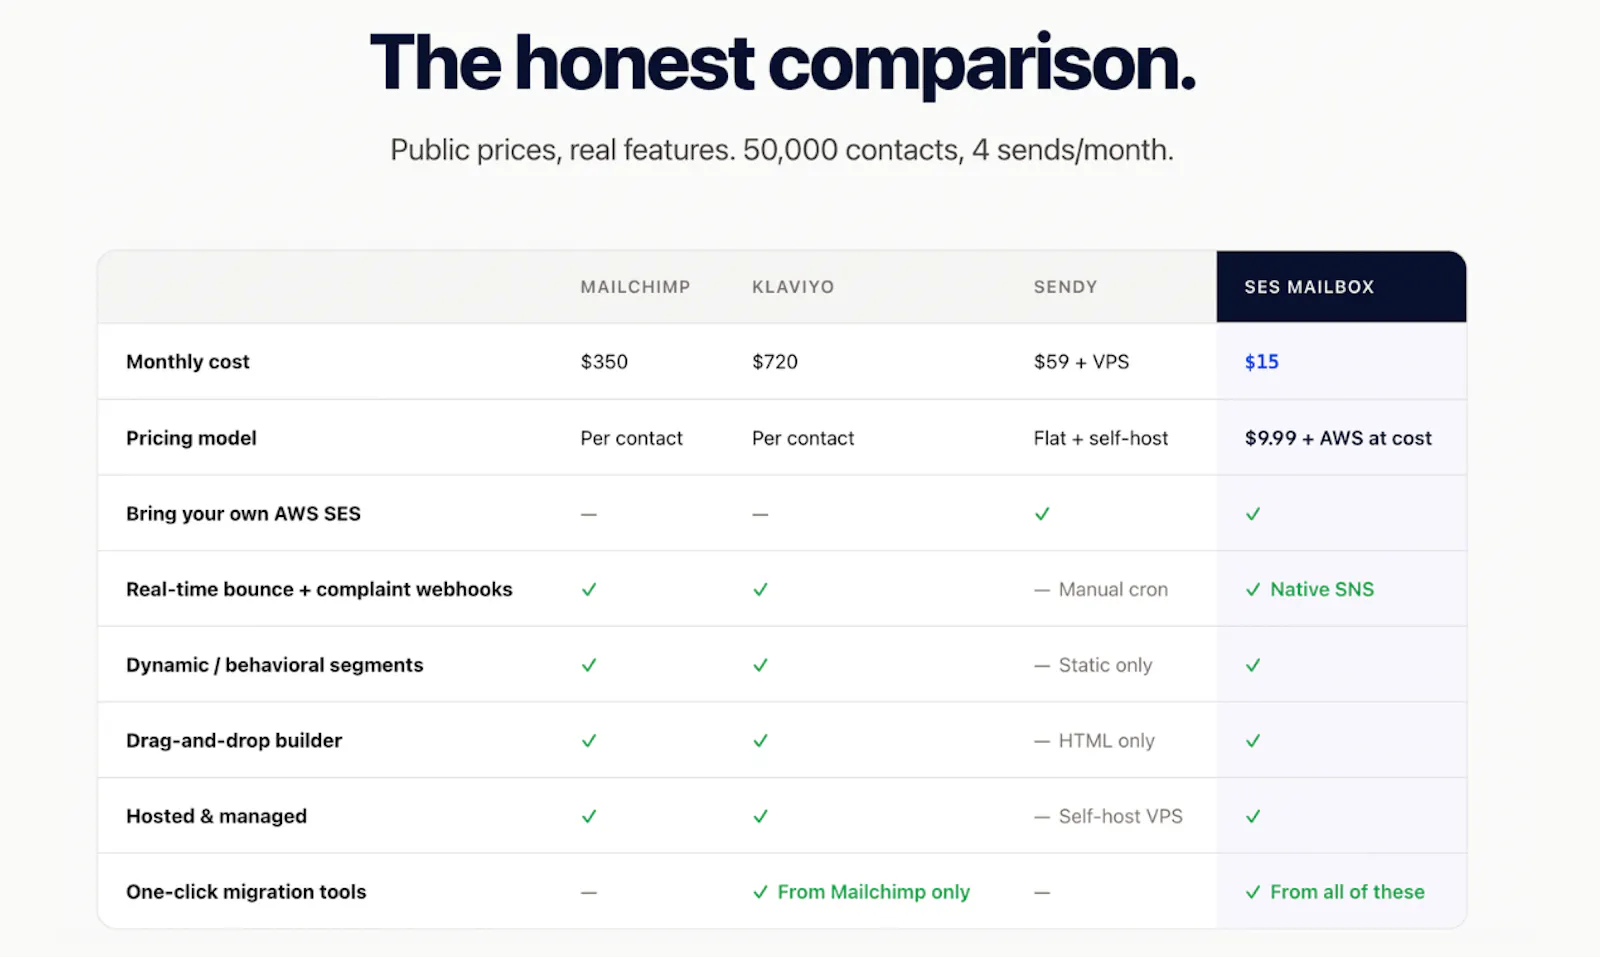Select the KLAVIYO column header
This screenshot has height=957, width=1600.
pyautogui.click(x=793, y=287)
